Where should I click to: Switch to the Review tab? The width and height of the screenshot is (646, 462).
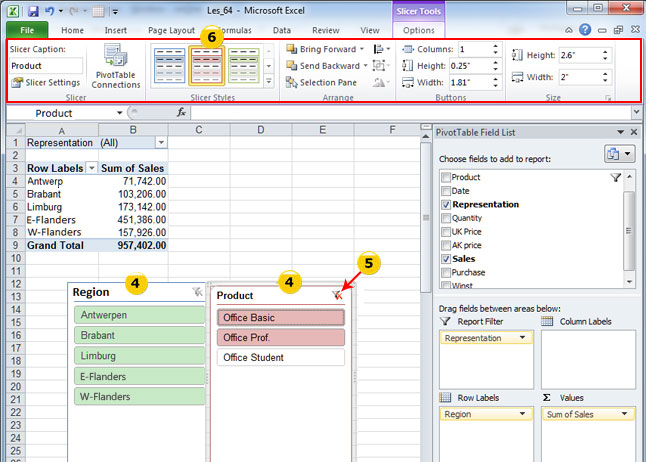pos(325,30)
